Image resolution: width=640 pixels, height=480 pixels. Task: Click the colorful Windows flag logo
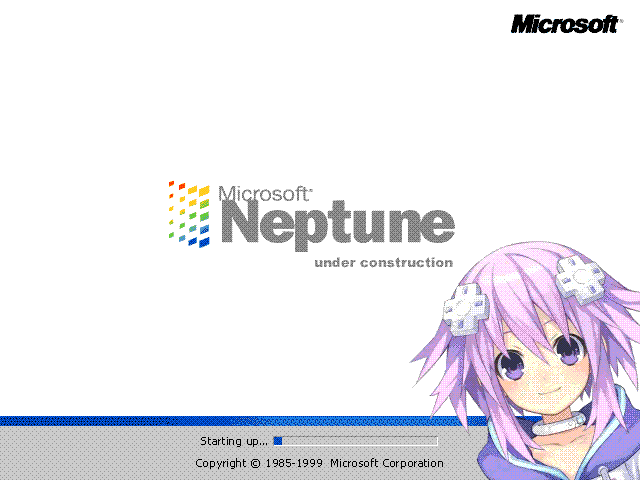tap(189, 214)
